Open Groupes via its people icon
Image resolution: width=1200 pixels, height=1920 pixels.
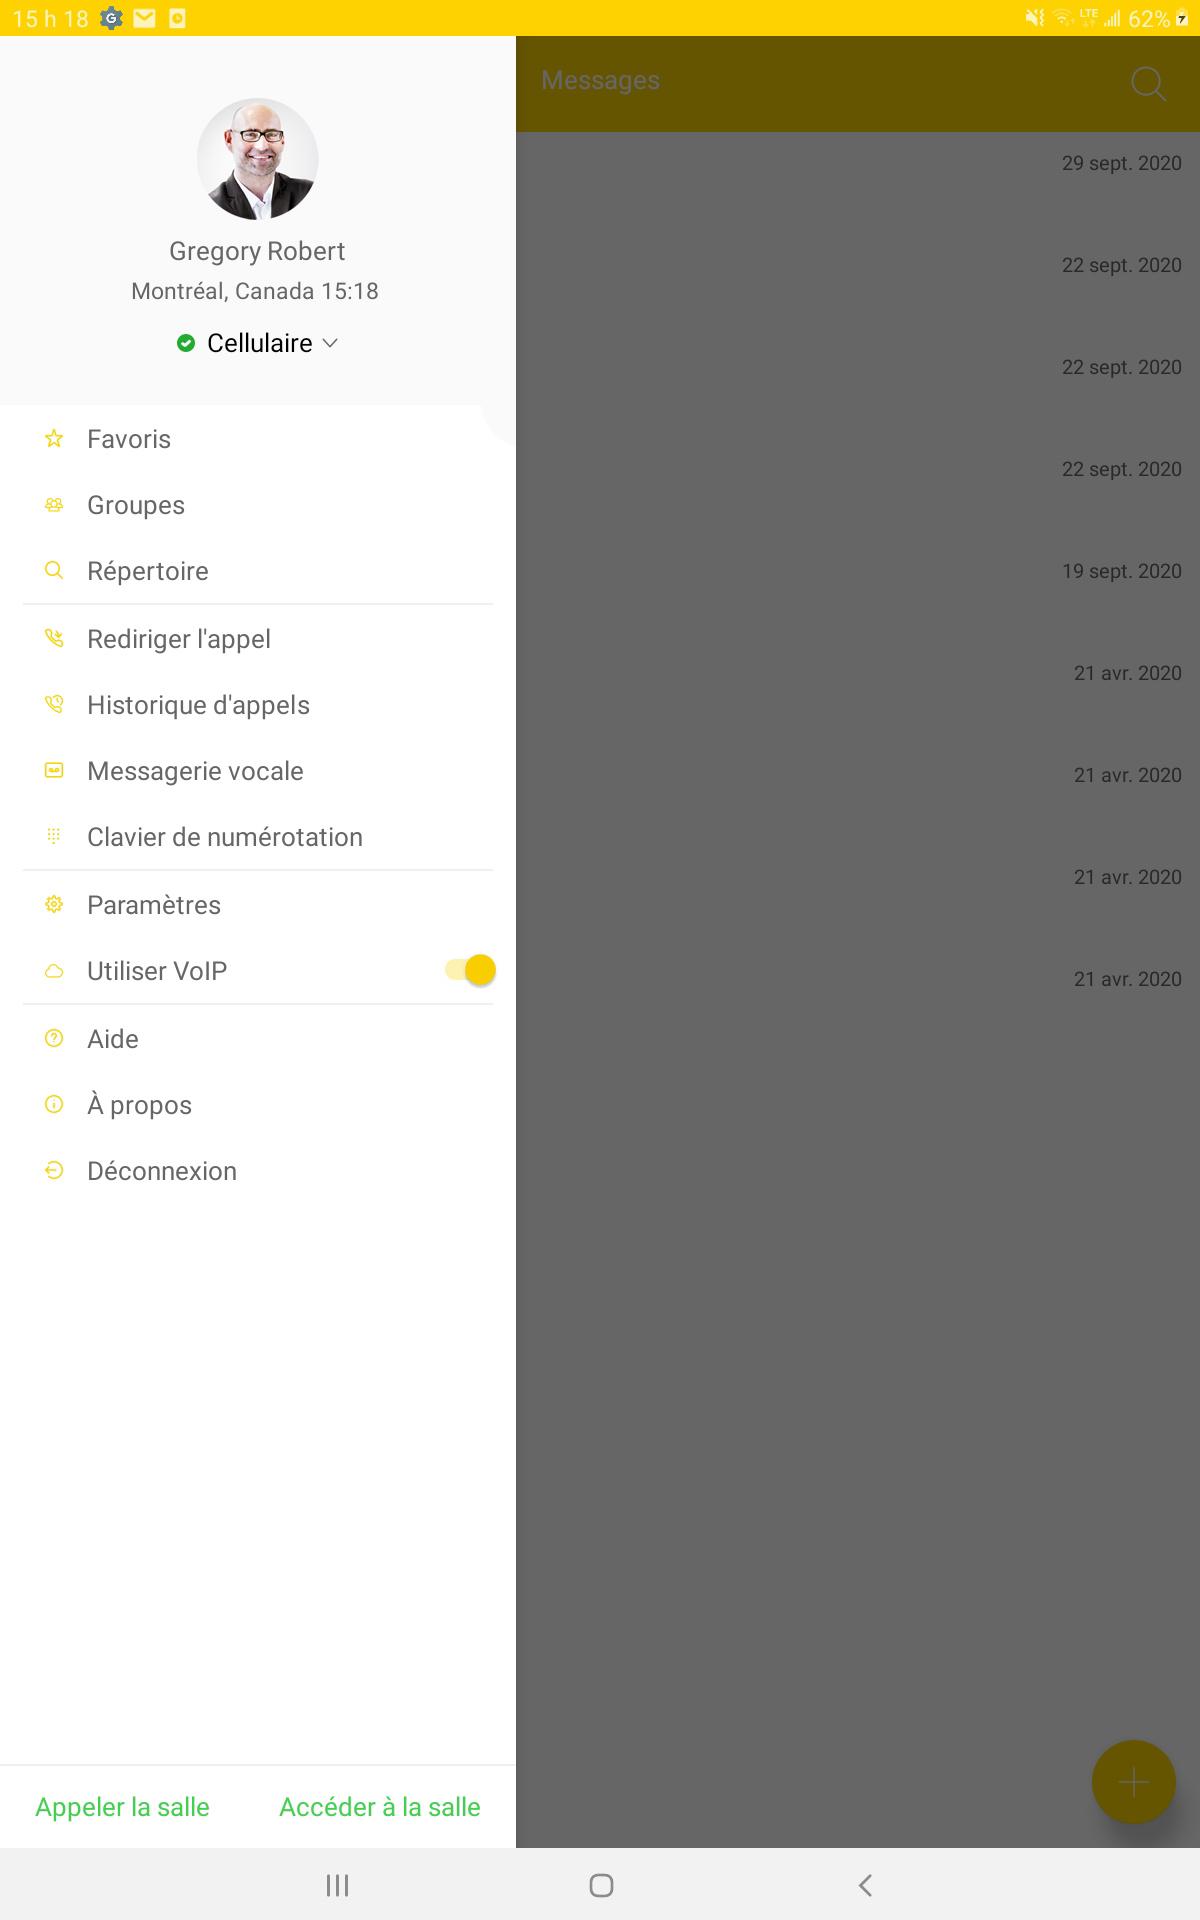pos(54,505)
